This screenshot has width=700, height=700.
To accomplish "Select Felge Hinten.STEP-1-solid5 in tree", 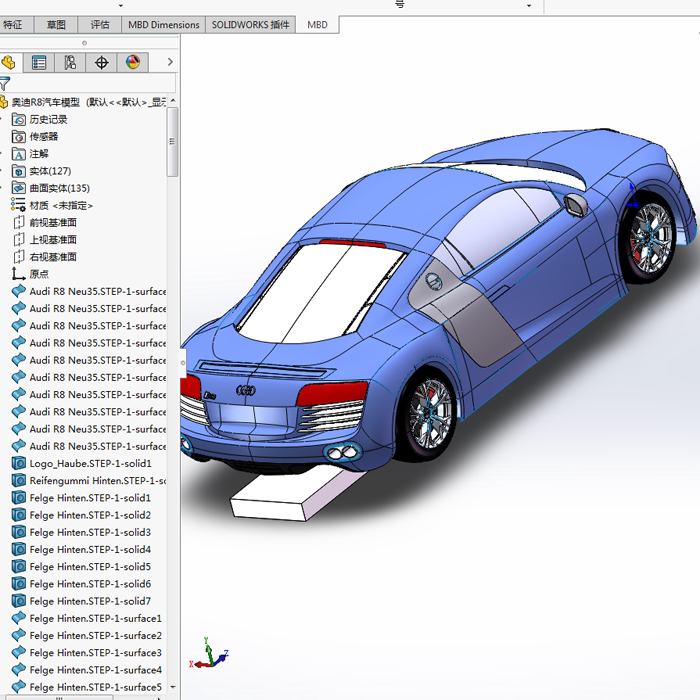I will click(90, 567).
